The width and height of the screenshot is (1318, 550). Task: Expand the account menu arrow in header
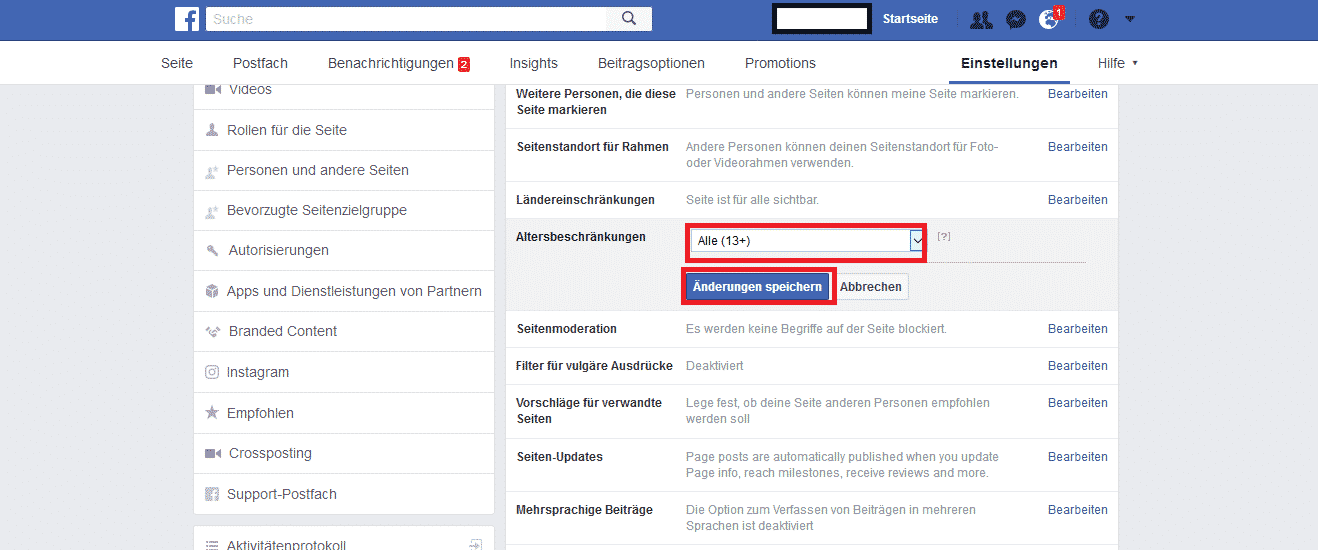tap(1130, 19)
